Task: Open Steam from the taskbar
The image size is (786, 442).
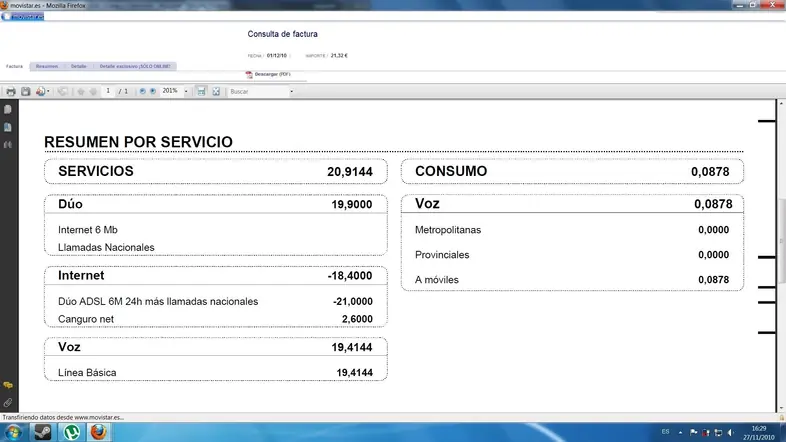Action: click(x=43, y=432)
